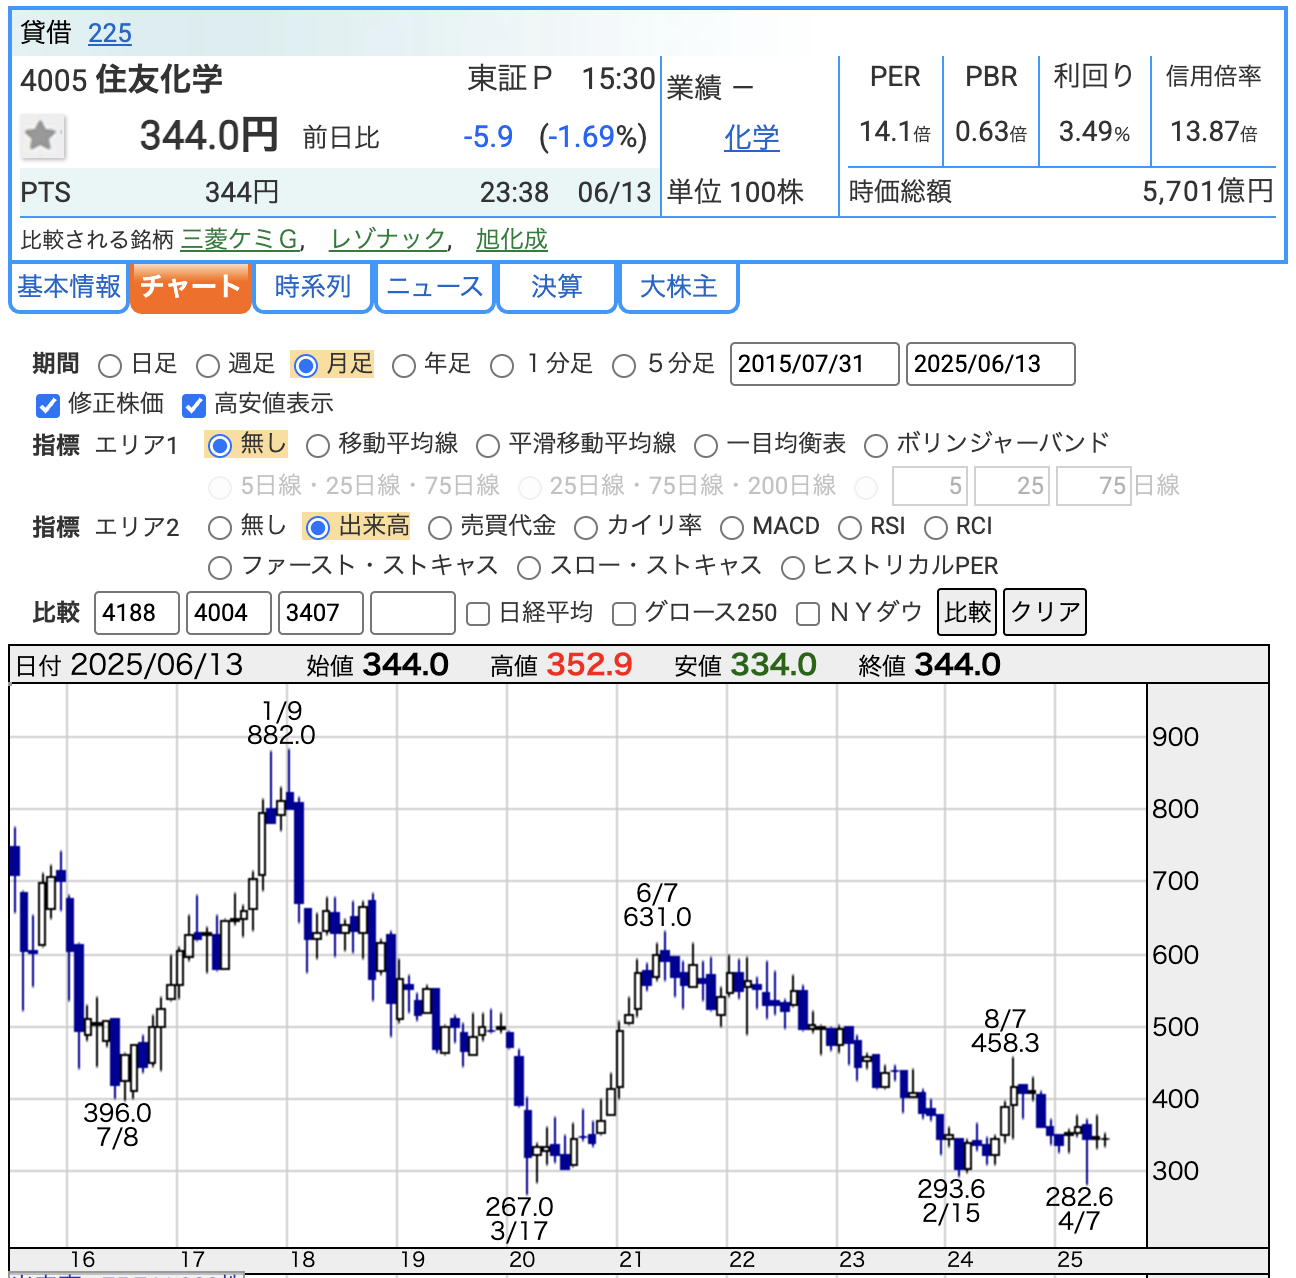Select 5分足 period radio button

click(x=624, y=365)
